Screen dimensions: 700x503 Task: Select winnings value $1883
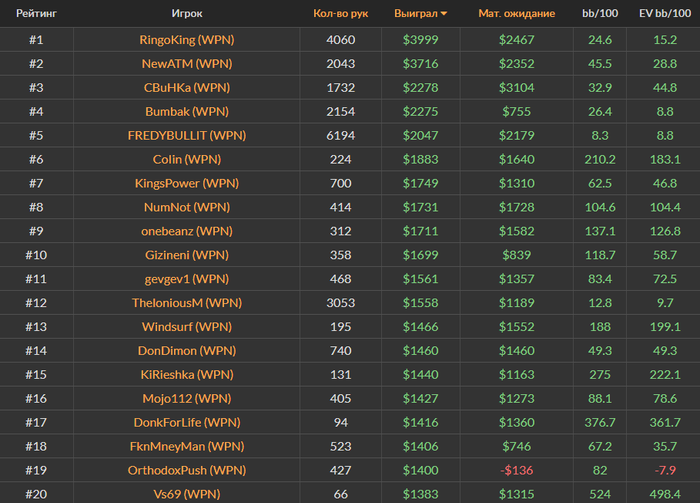(x=421, y=159)
